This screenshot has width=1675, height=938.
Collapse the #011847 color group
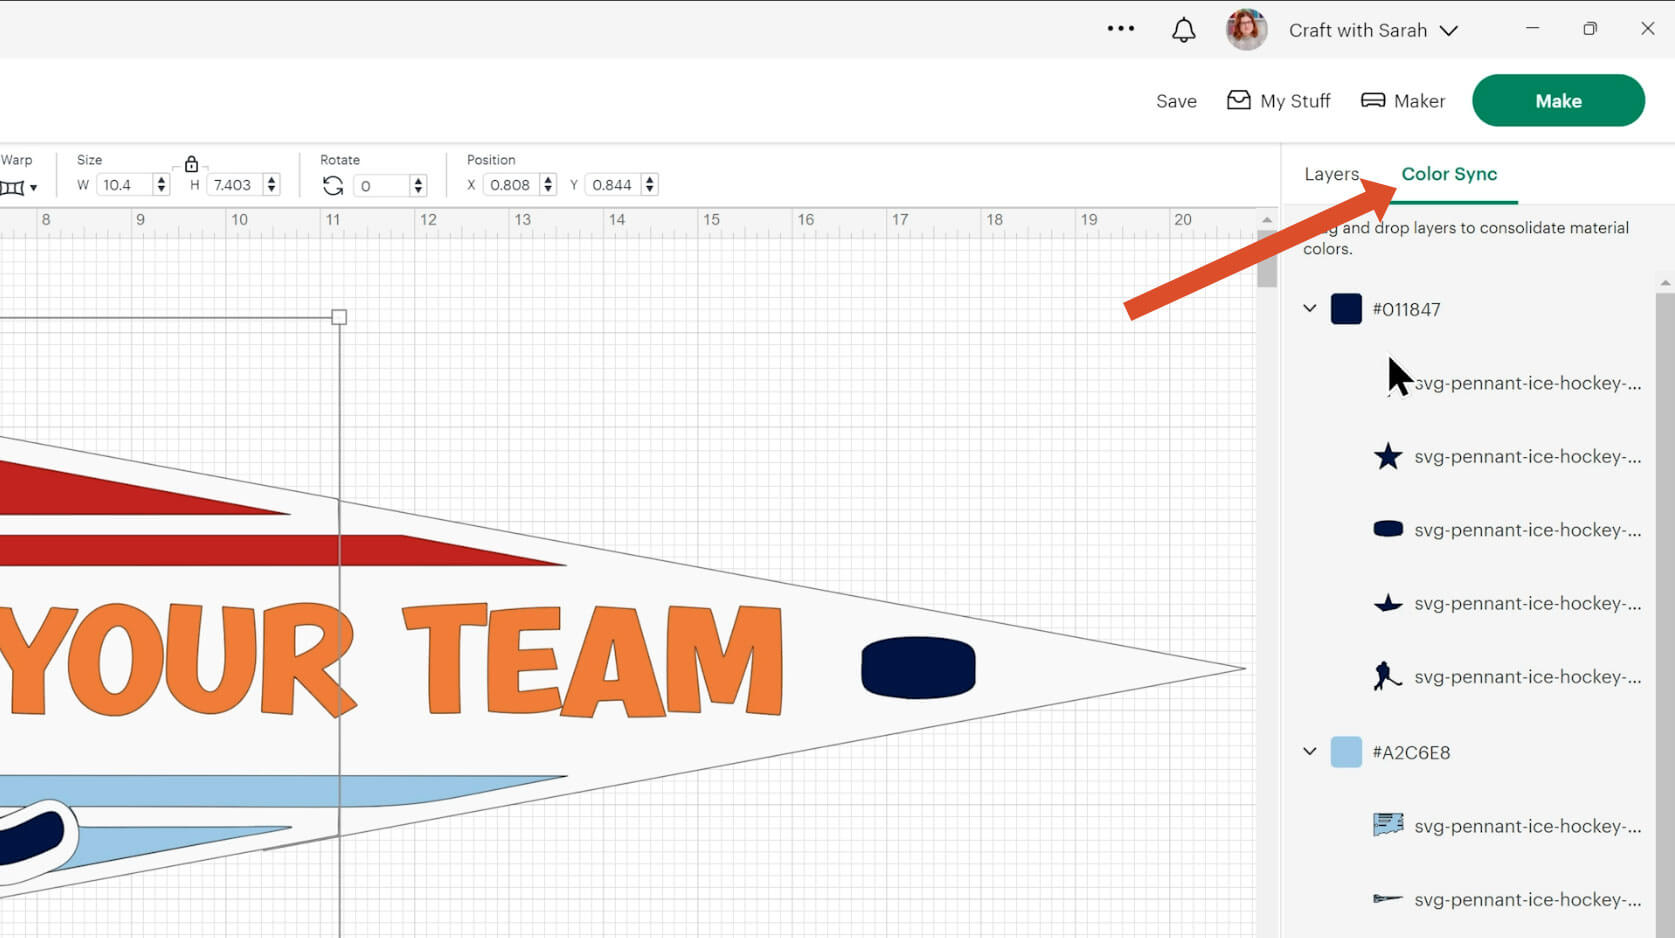pos(1310,308)
